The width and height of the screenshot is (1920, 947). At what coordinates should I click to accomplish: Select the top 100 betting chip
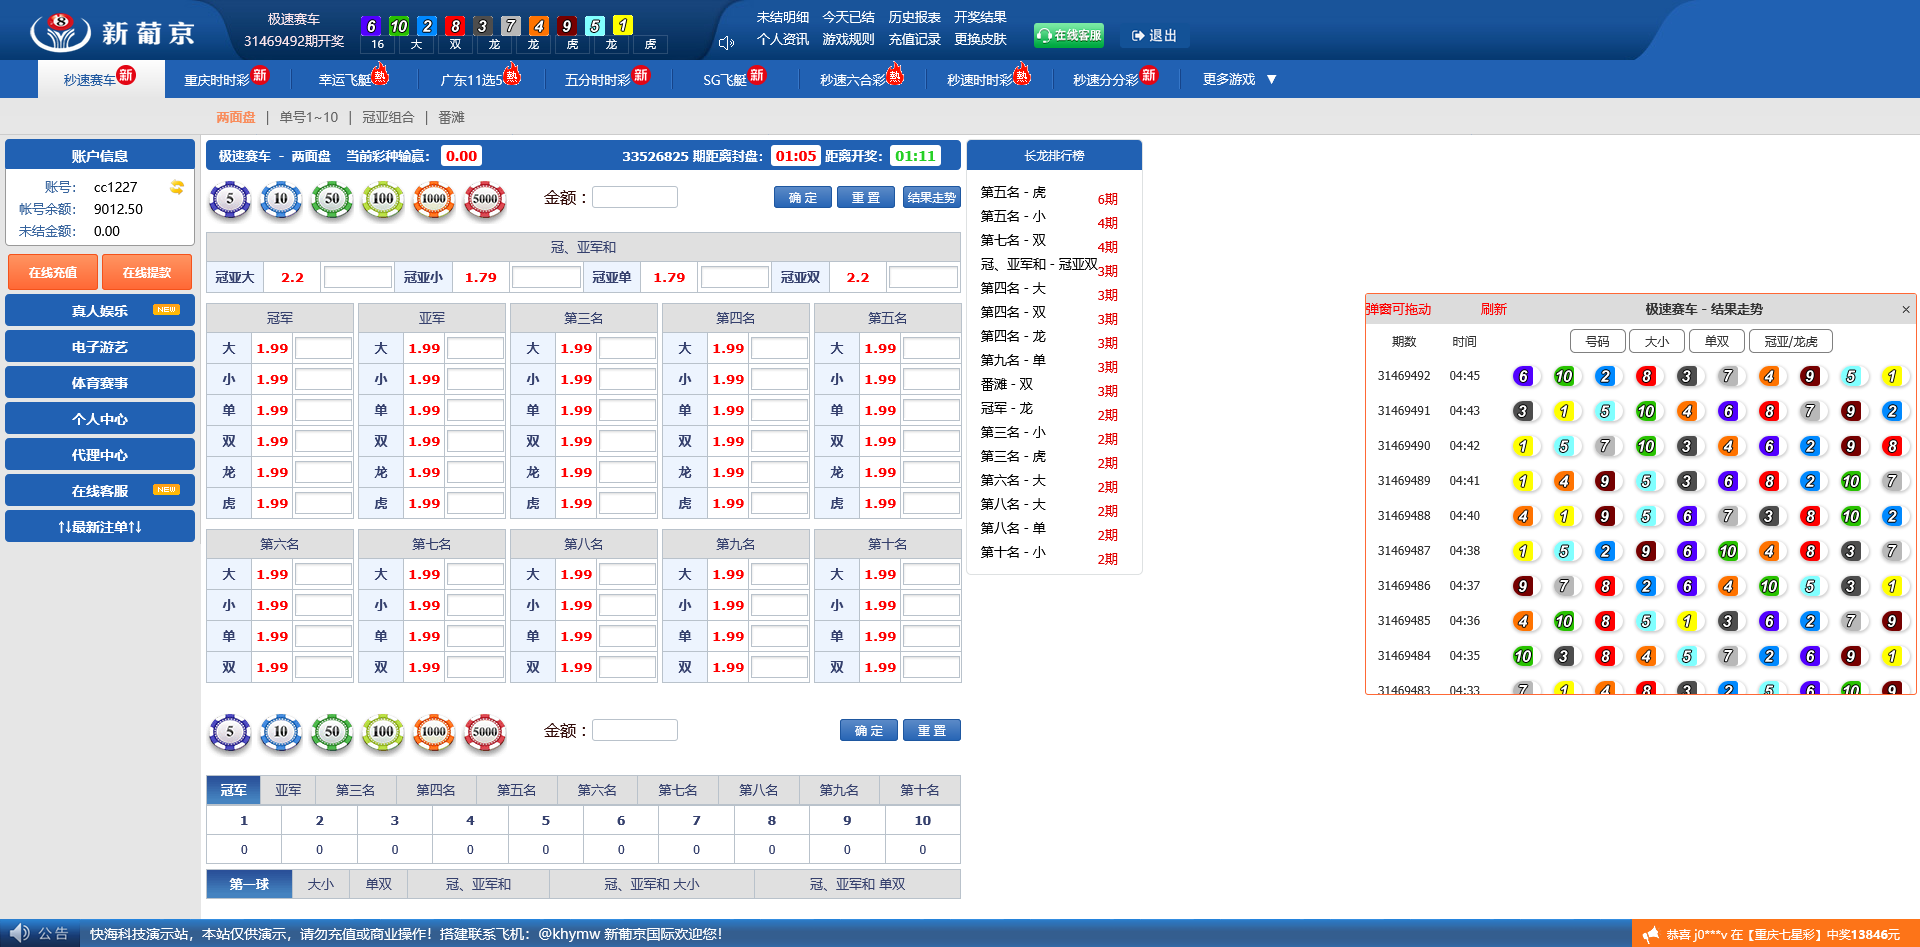click(x=383, y=199)
